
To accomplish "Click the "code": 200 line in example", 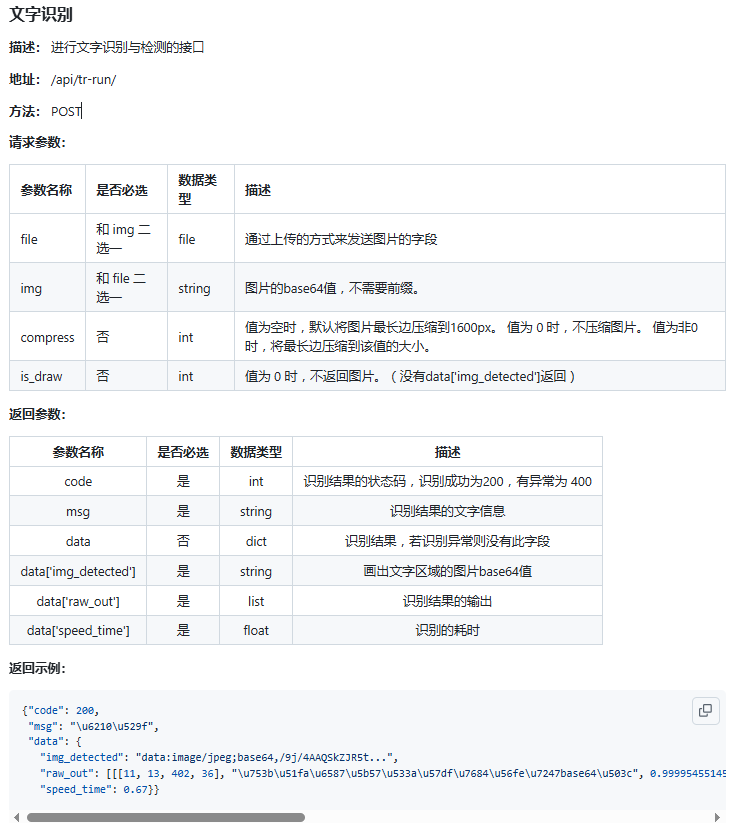I will [60, 710].
